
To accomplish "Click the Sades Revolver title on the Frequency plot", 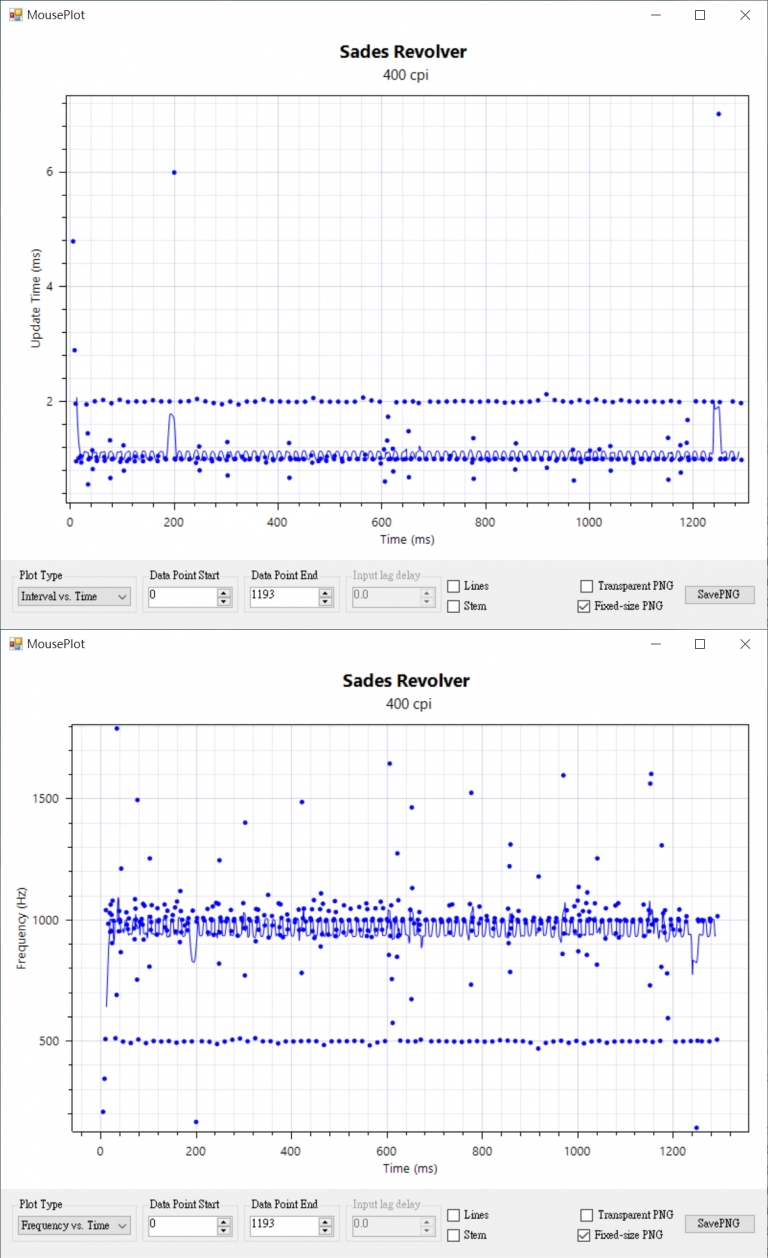I will pyautogui.click(x=405, y=681).
